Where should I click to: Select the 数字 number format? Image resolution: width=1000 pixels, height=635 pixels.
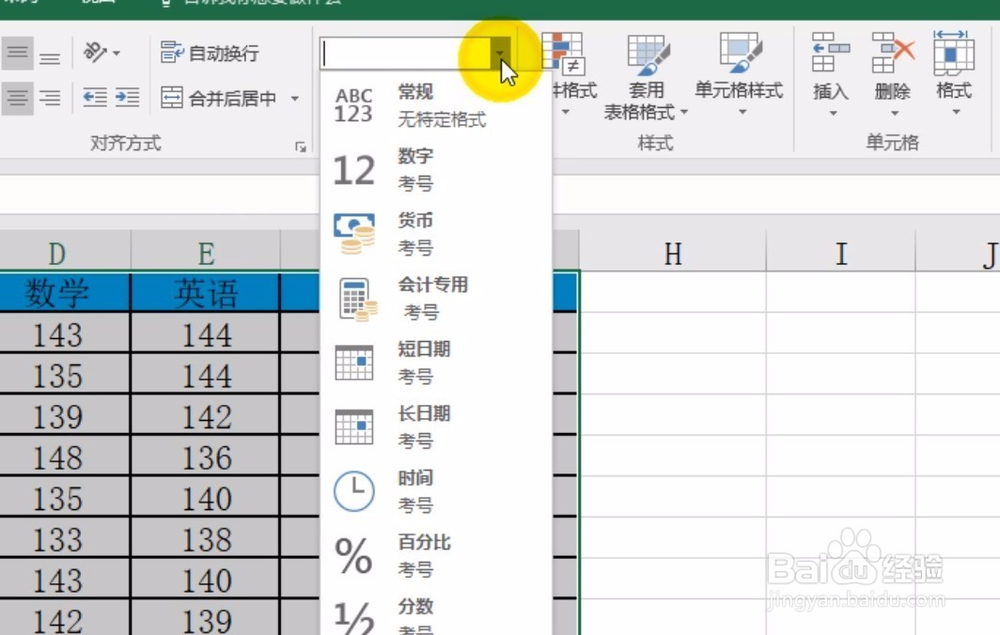pyautogui.click(x=436, y=170)
